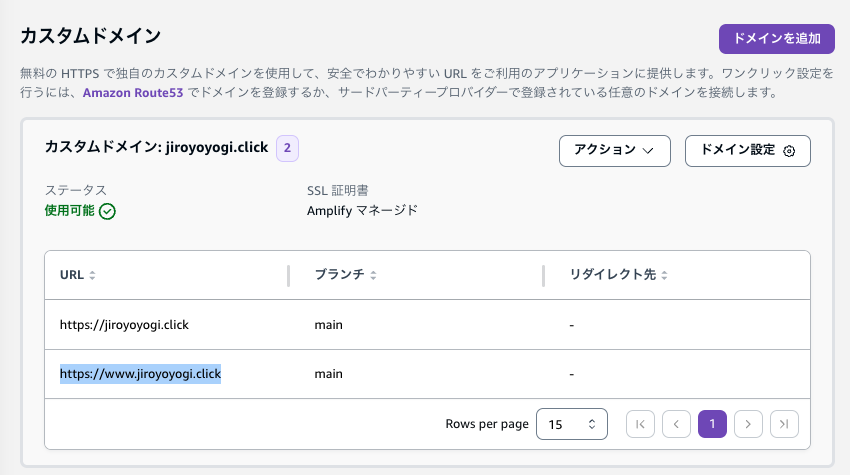The width and height of the screenshot is (850, 475).
Task: Click the subdomain count badge showing 2
Action: coord(288,148)
